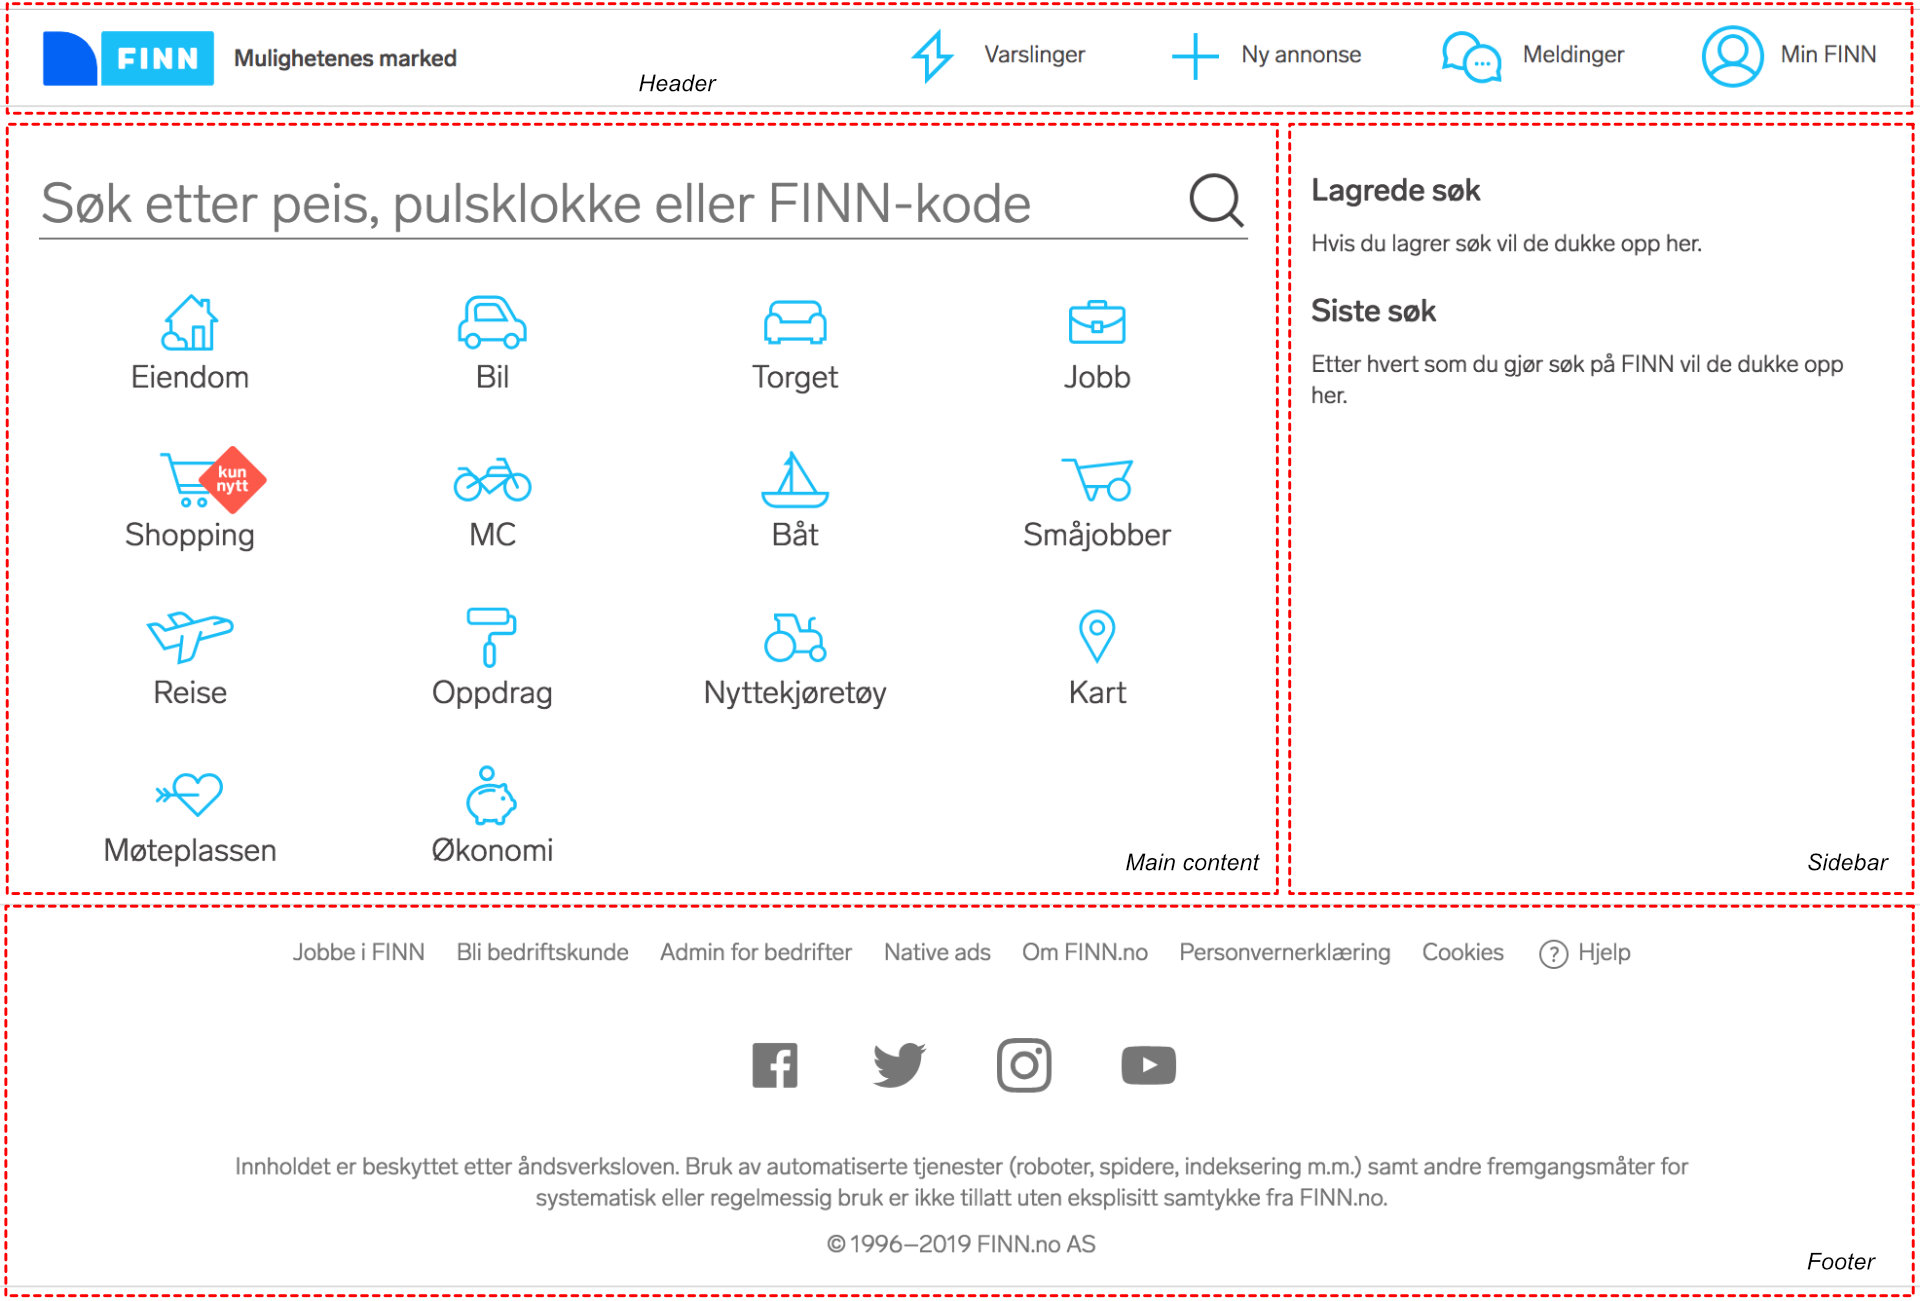Screen dimensions: 1920x1301
Task: Open the Instagram icon in footer
Action: click(1024, 1065)
